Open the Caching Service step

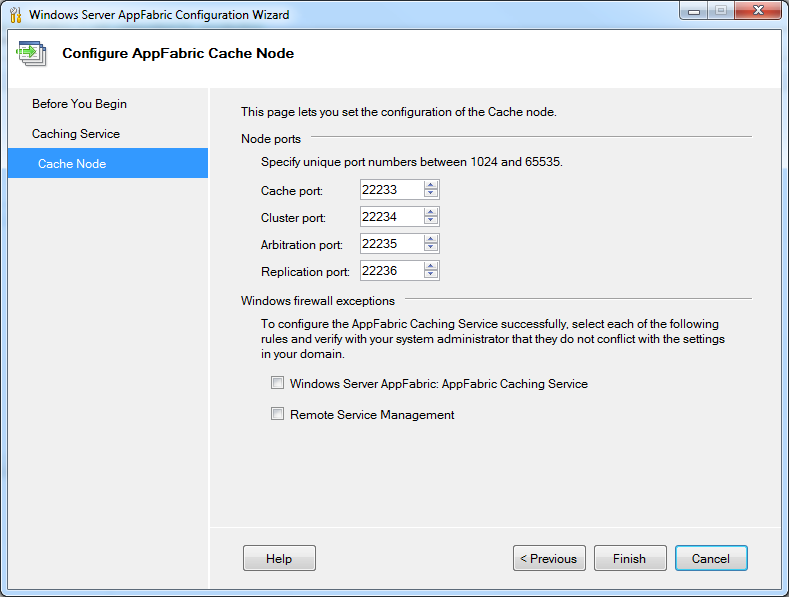coord(76,134)
